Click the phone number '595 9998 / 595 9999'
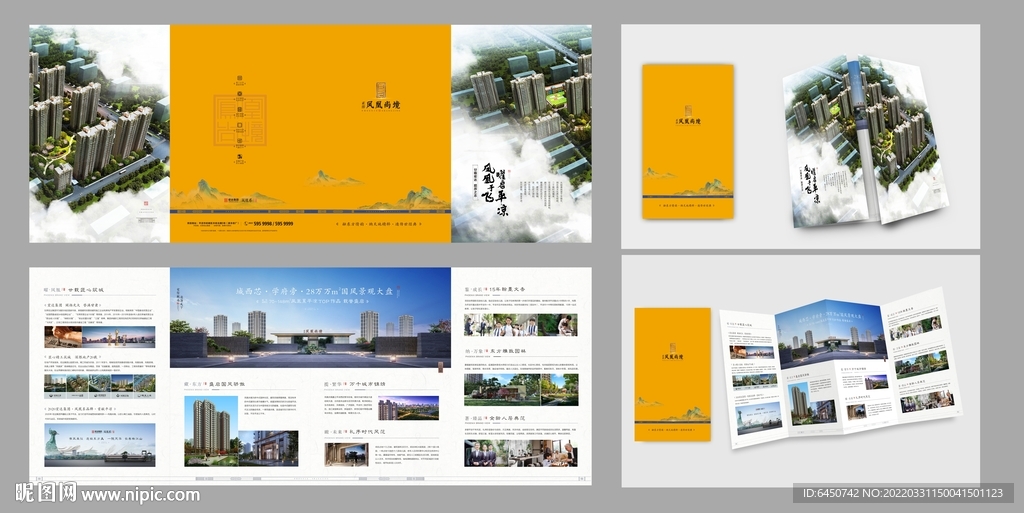This screenshot has height=513, width=1024. point(273,224)
